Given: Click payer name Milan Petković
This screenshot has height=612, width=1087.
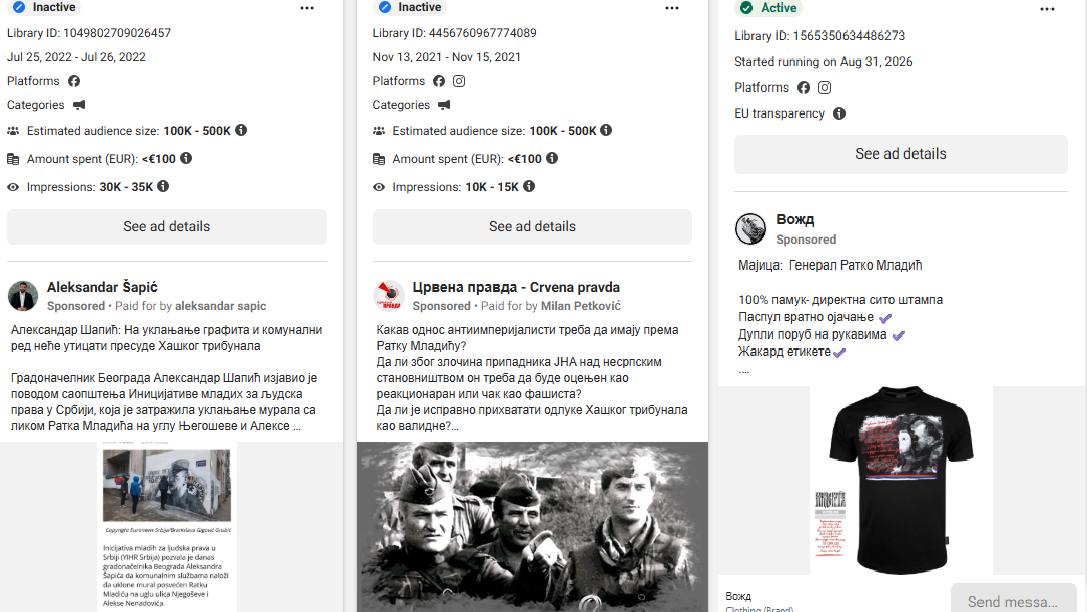Looking at the screenshot, I should [x=580, y=306].
